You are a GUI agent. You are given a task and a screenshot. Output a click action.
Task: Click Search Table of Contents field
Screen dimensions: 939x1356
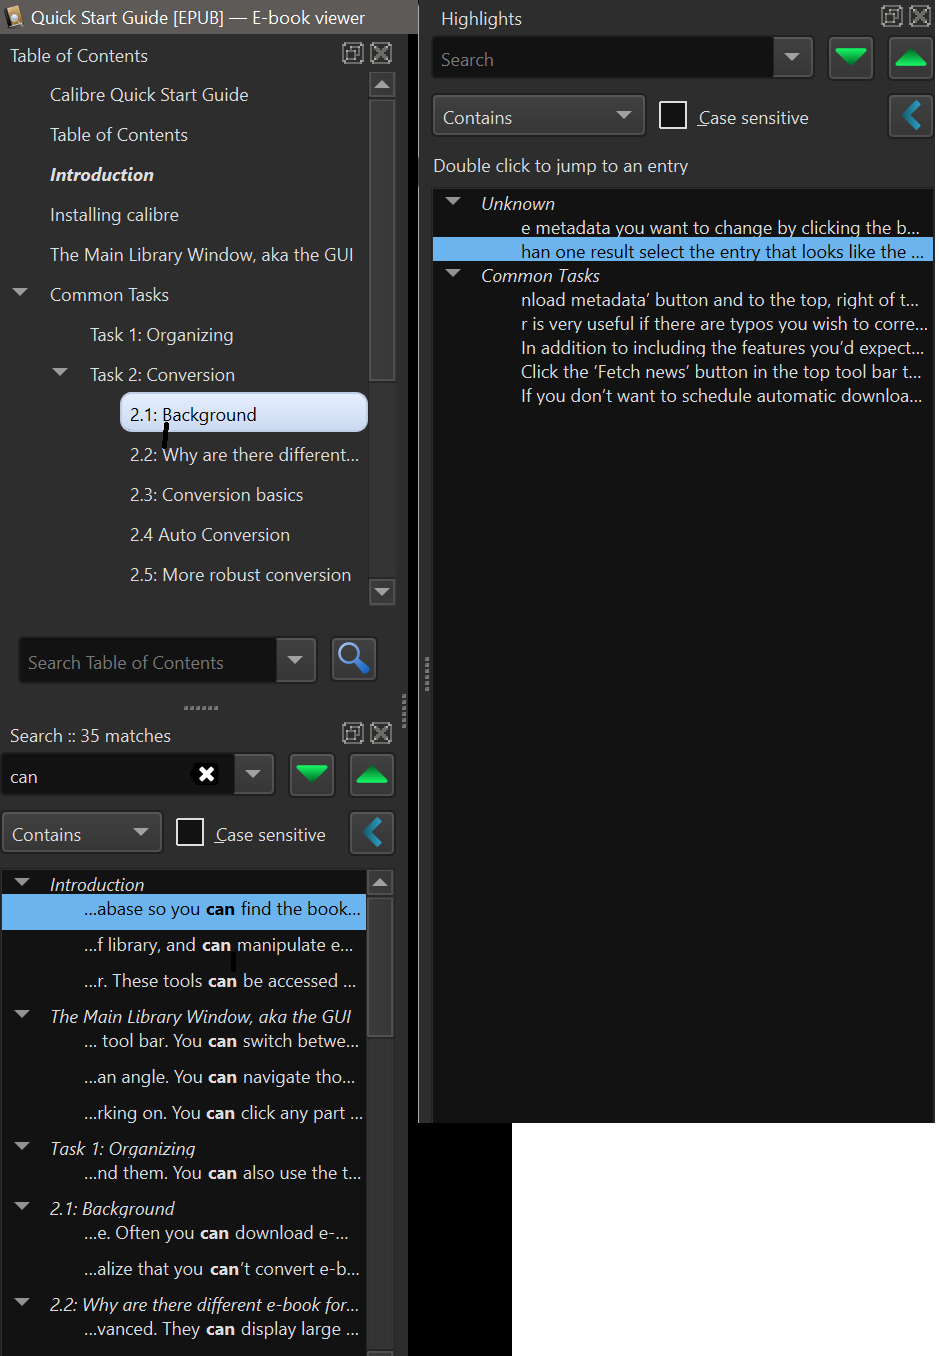pos(147,660)
